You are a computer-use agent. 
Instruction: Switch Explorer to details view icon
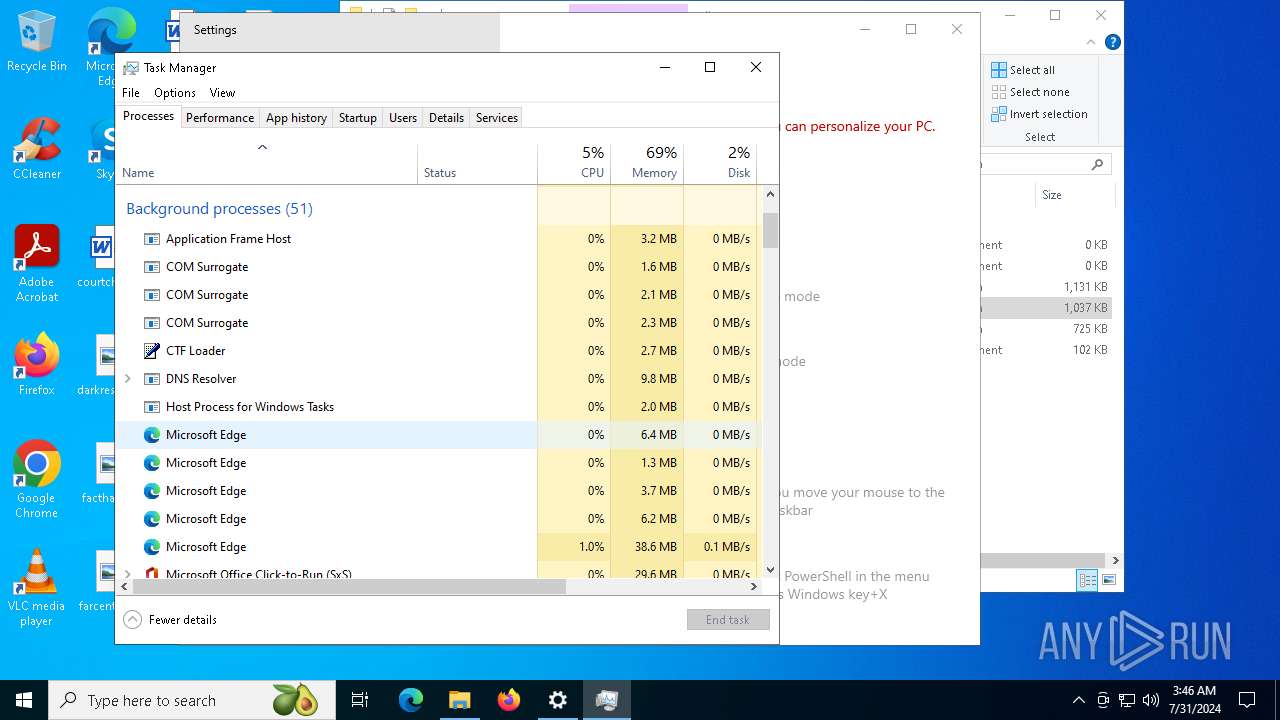tap(1087, 580)
